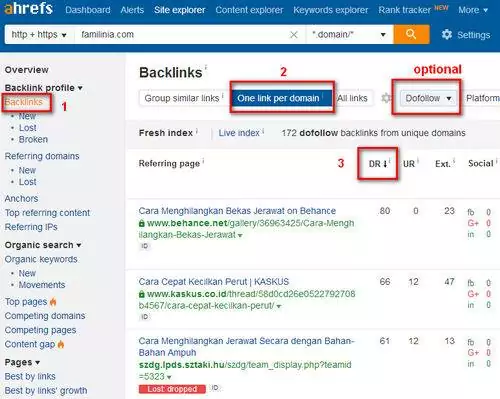Click the ID badge under kaskus link
Viewport: 500px width, 399px height.
pyautogui.click(x=145, y=317)
